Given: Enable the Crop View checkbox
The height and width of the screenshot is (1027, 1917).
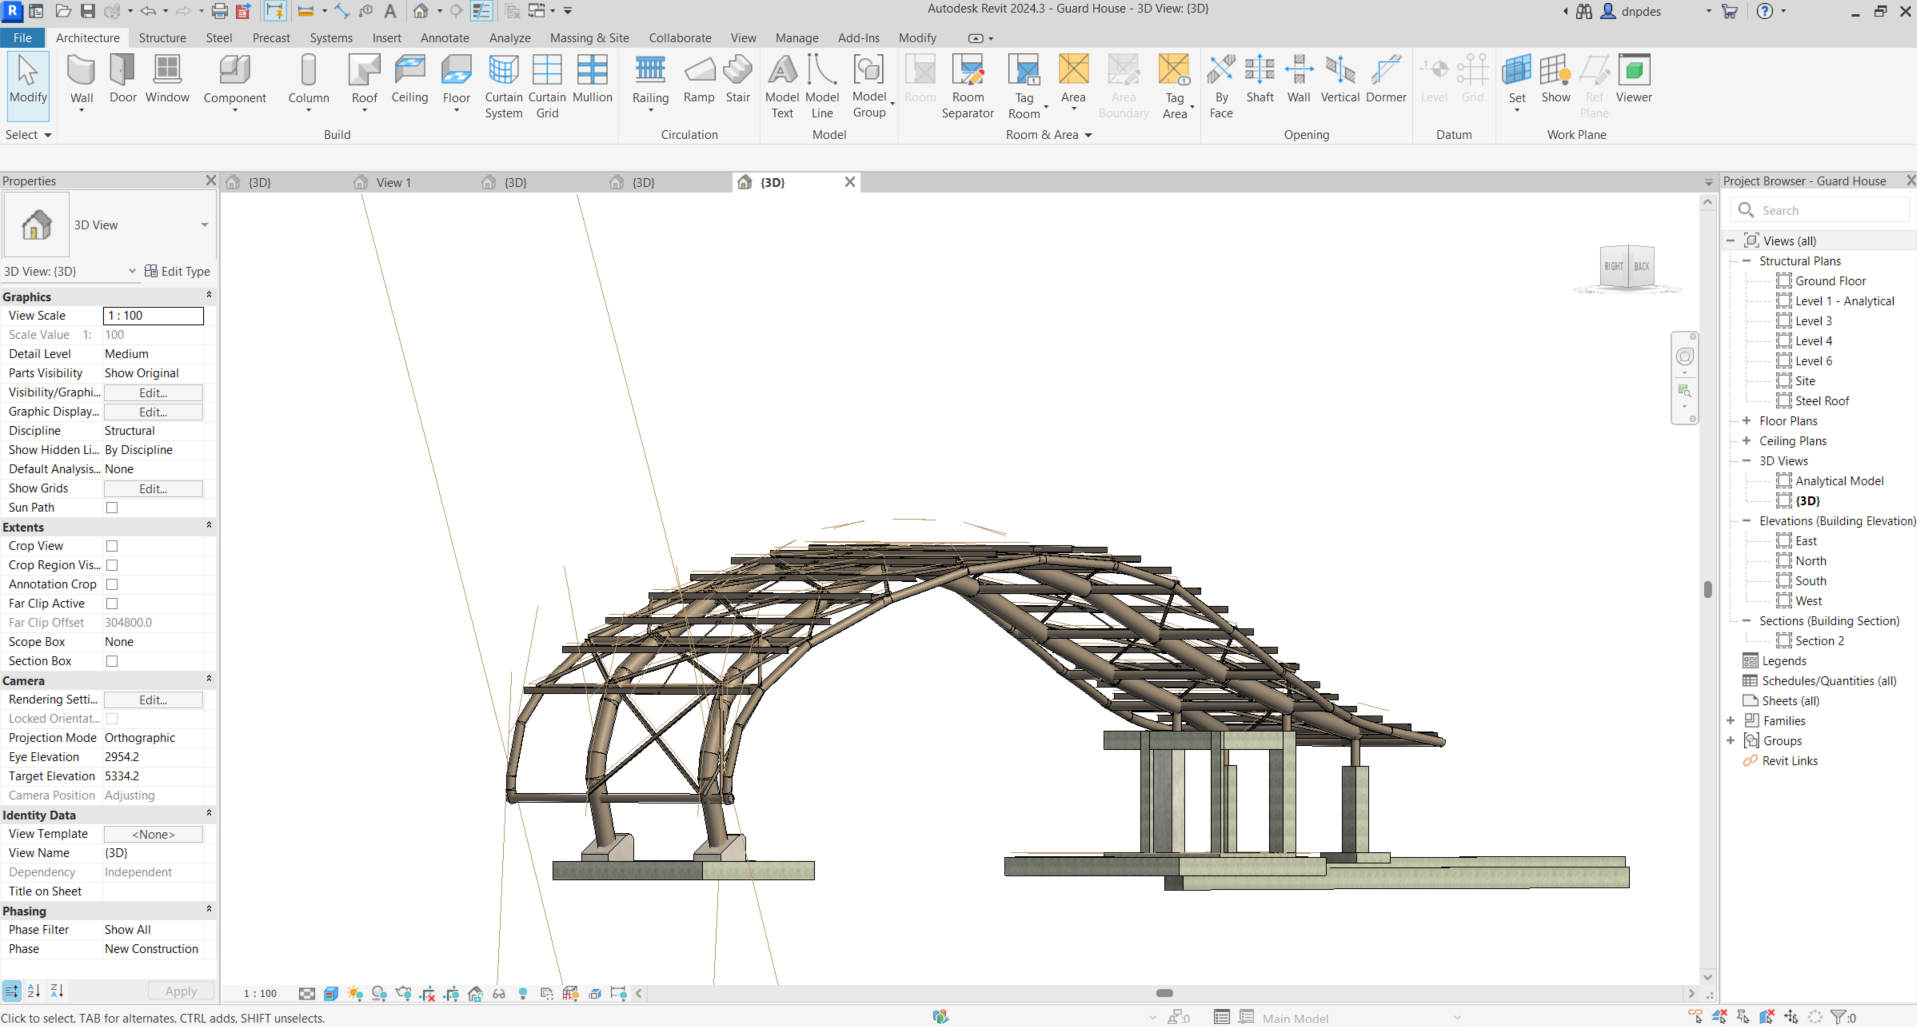Looking at the screenshot, I should point(112,546).
